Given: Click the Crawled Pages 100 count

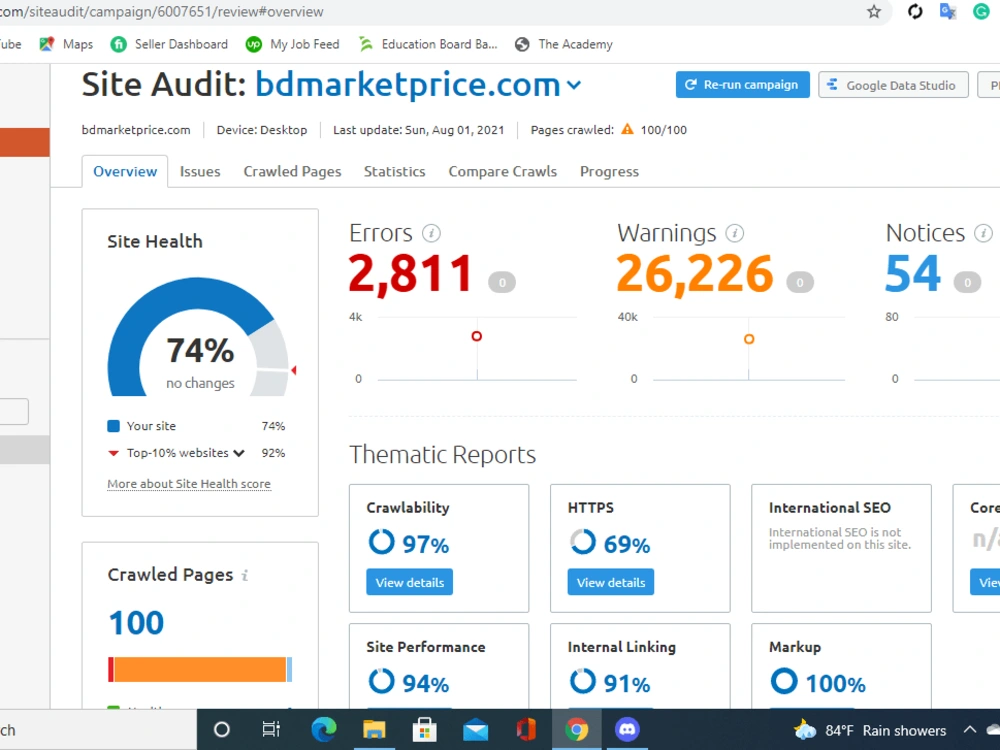Looking at the screenshot, I should (136, 622).
